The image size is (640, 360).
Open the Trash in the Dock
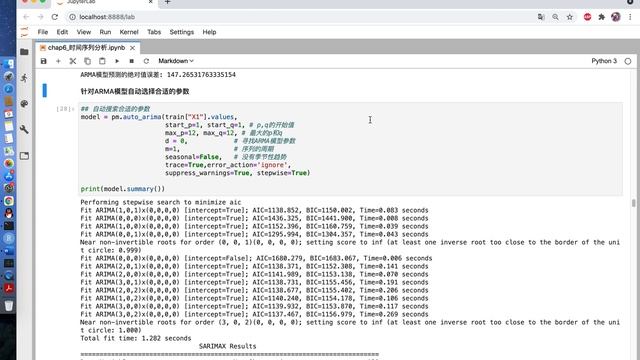(9, 305)
